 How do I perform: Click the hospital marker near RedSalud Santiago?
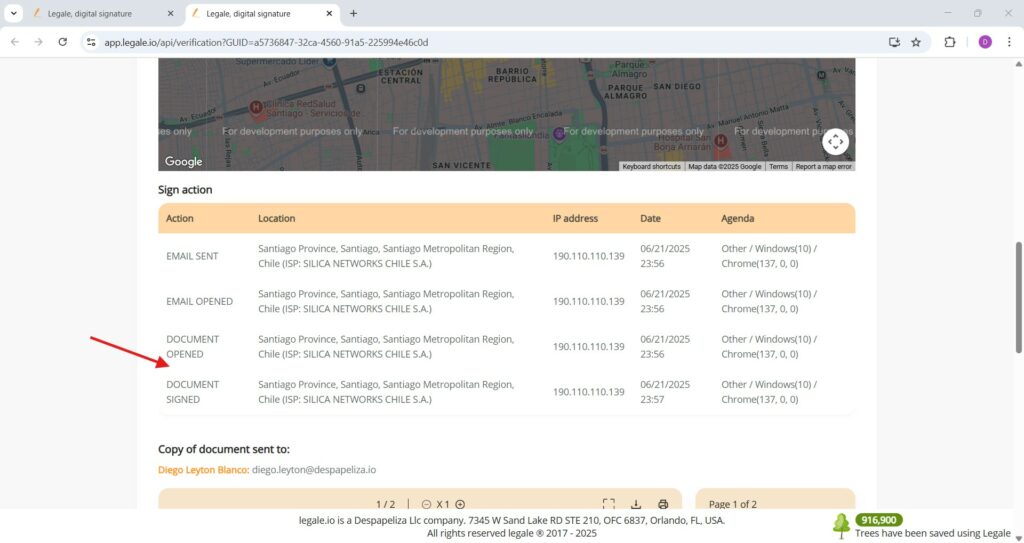click(256, 107)
